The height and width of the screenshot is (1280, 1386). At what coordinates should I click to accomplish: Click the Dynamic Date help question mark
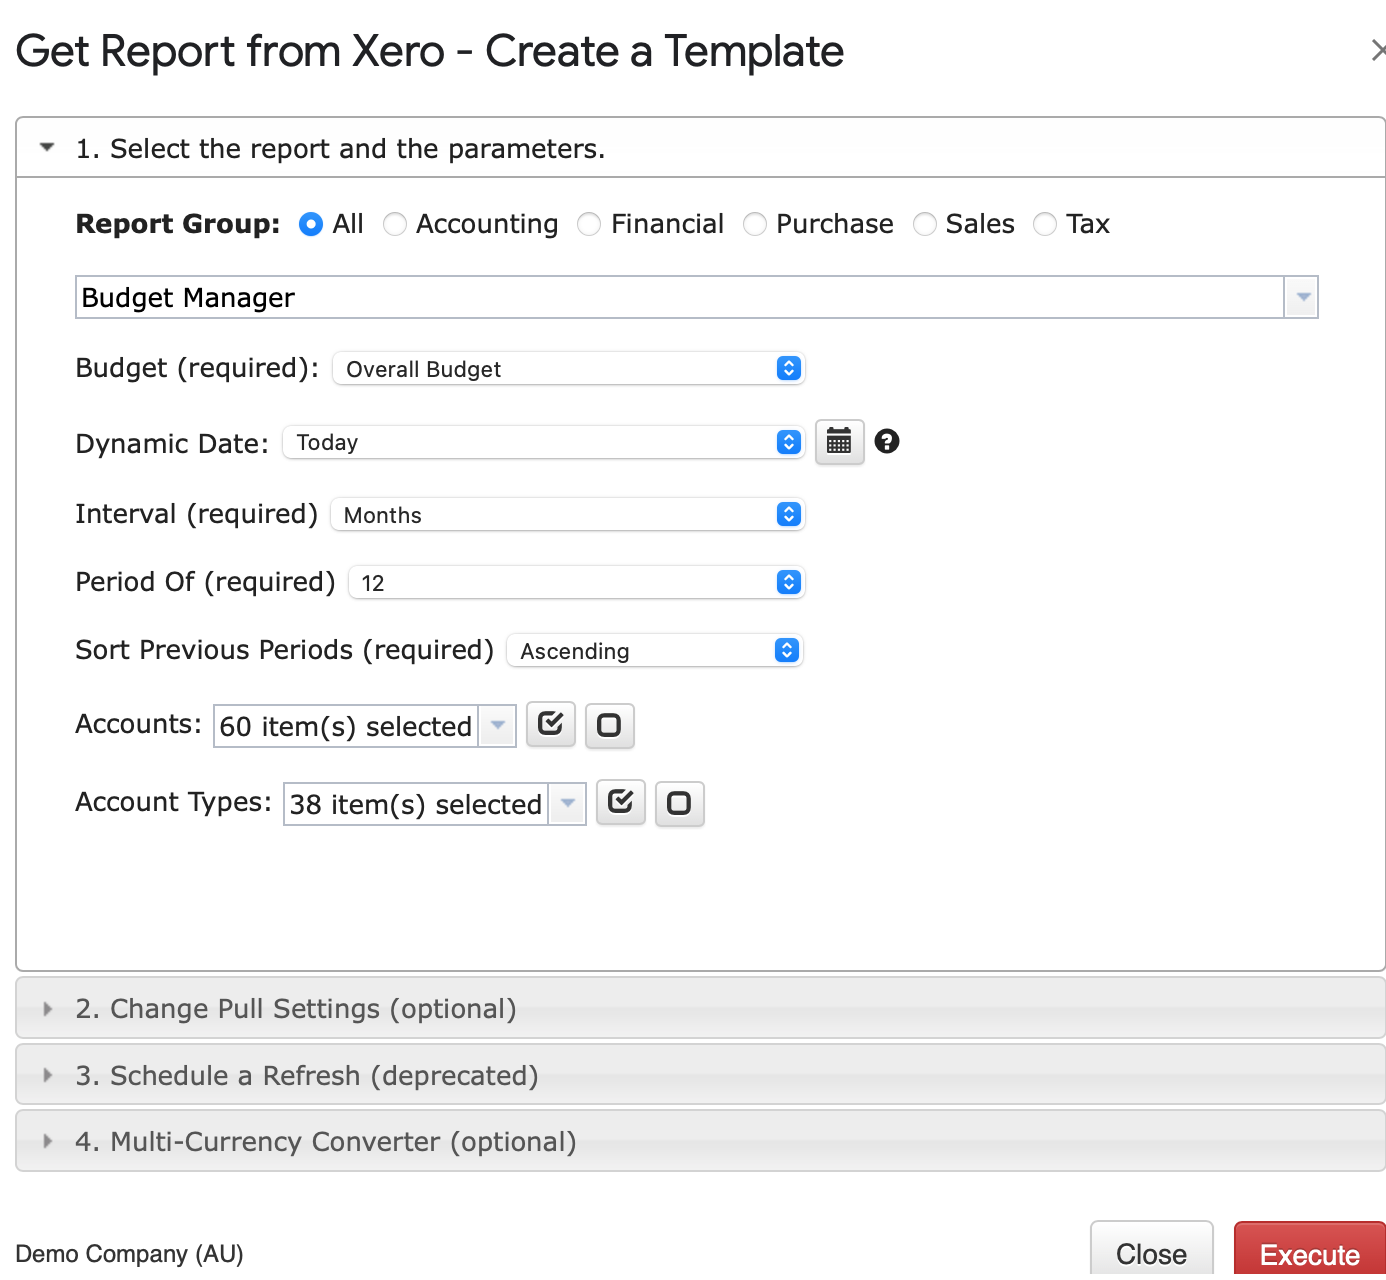tap(887, 441)
